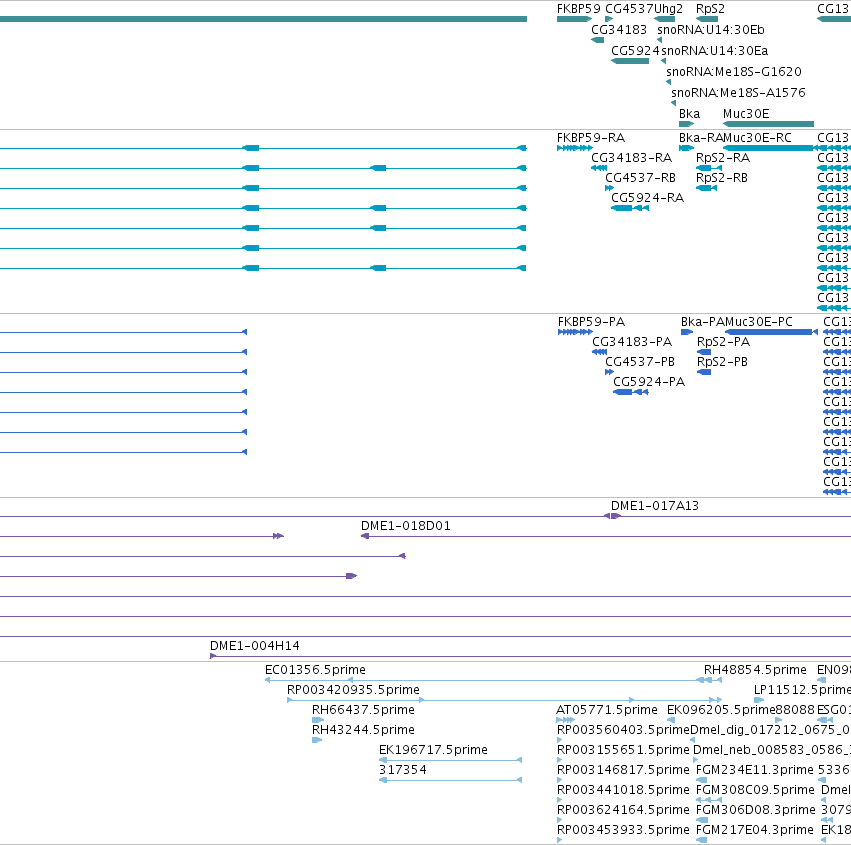851x845 pixels.
Task: Click the RP003146817.5prime EST label
Action: click(x=623, y=770)
